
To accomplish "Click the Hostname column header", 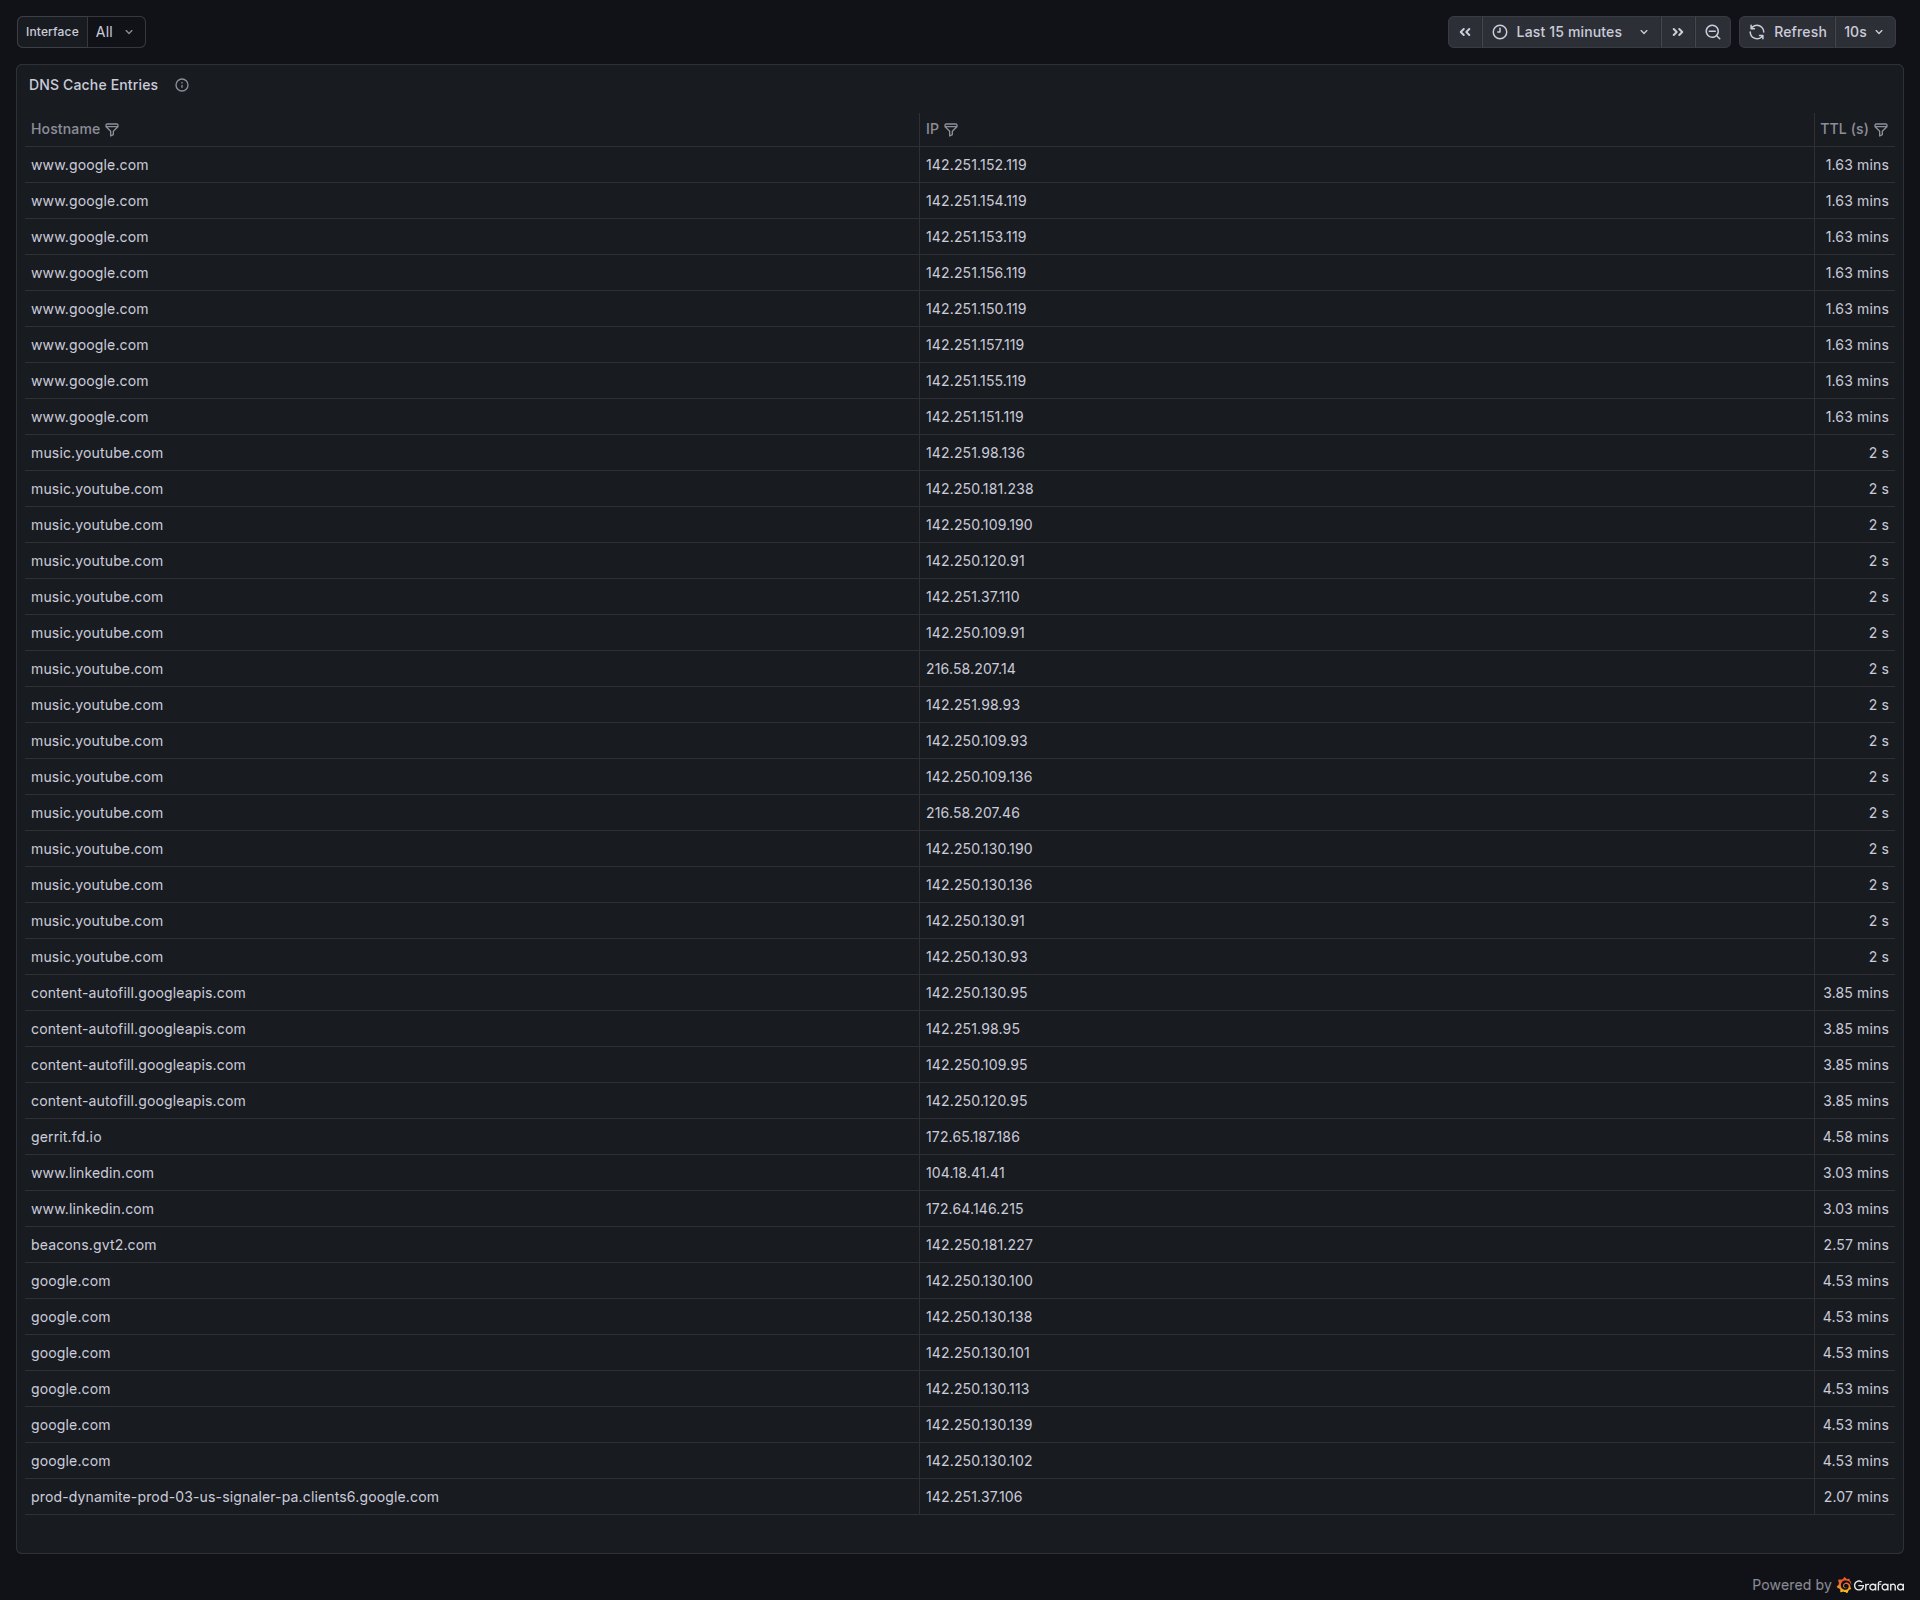I will [x=64, y=129].
